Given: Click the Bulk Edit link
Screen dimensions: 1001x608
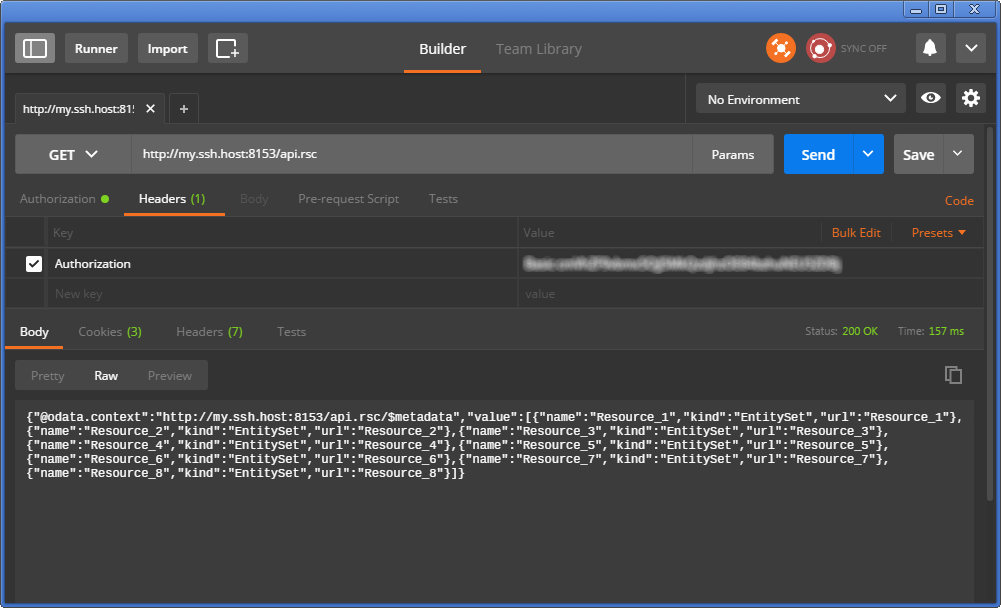Looking at the screenshot, I should tap(856, 232).
